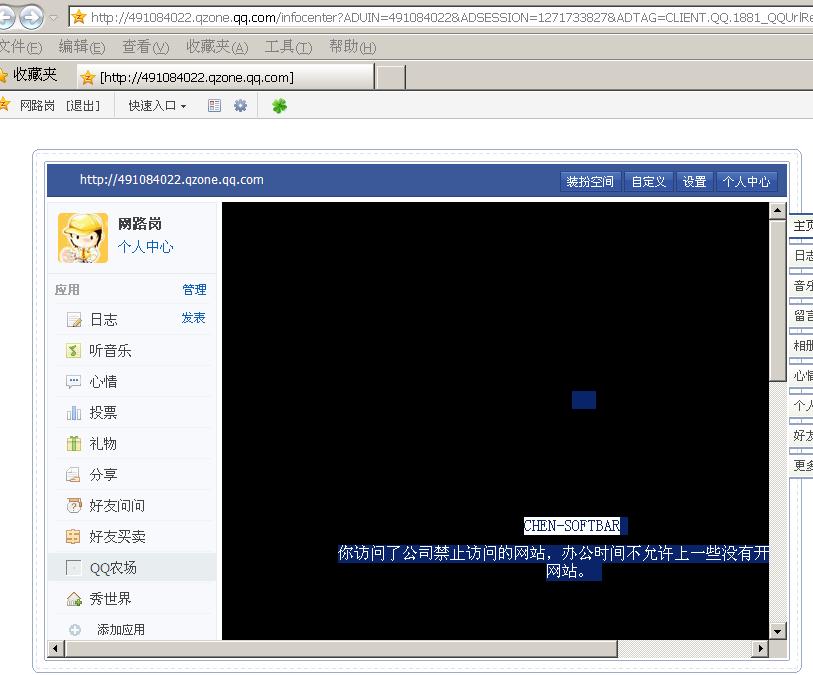Click the 礼物 gift box icon
Image resolution: width=813 pixels, height=675 pixels.
coord(74,443)
